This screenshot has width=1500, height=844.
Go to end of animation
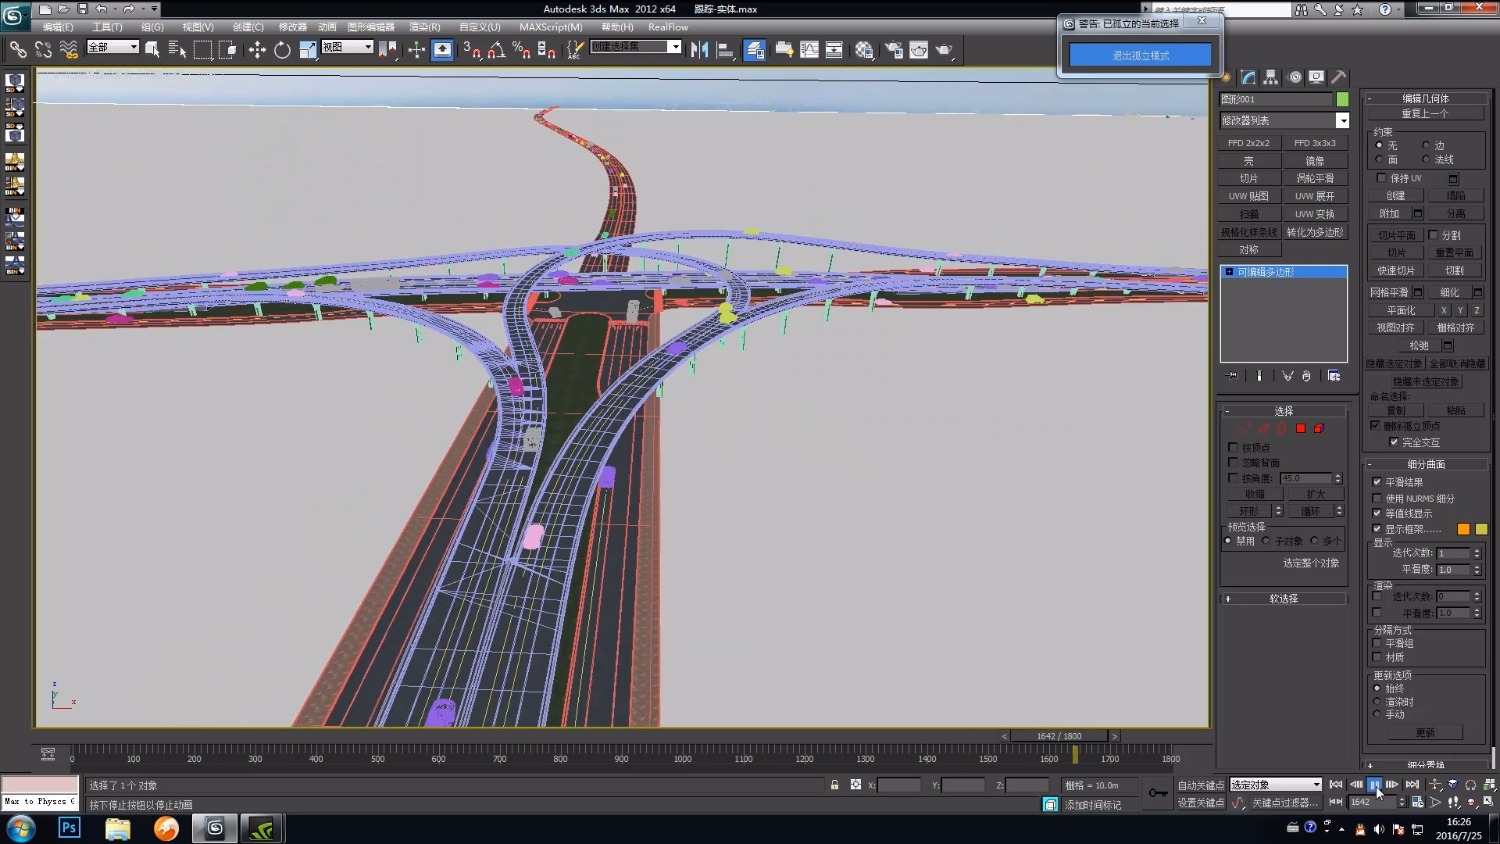pos(1412,785)
